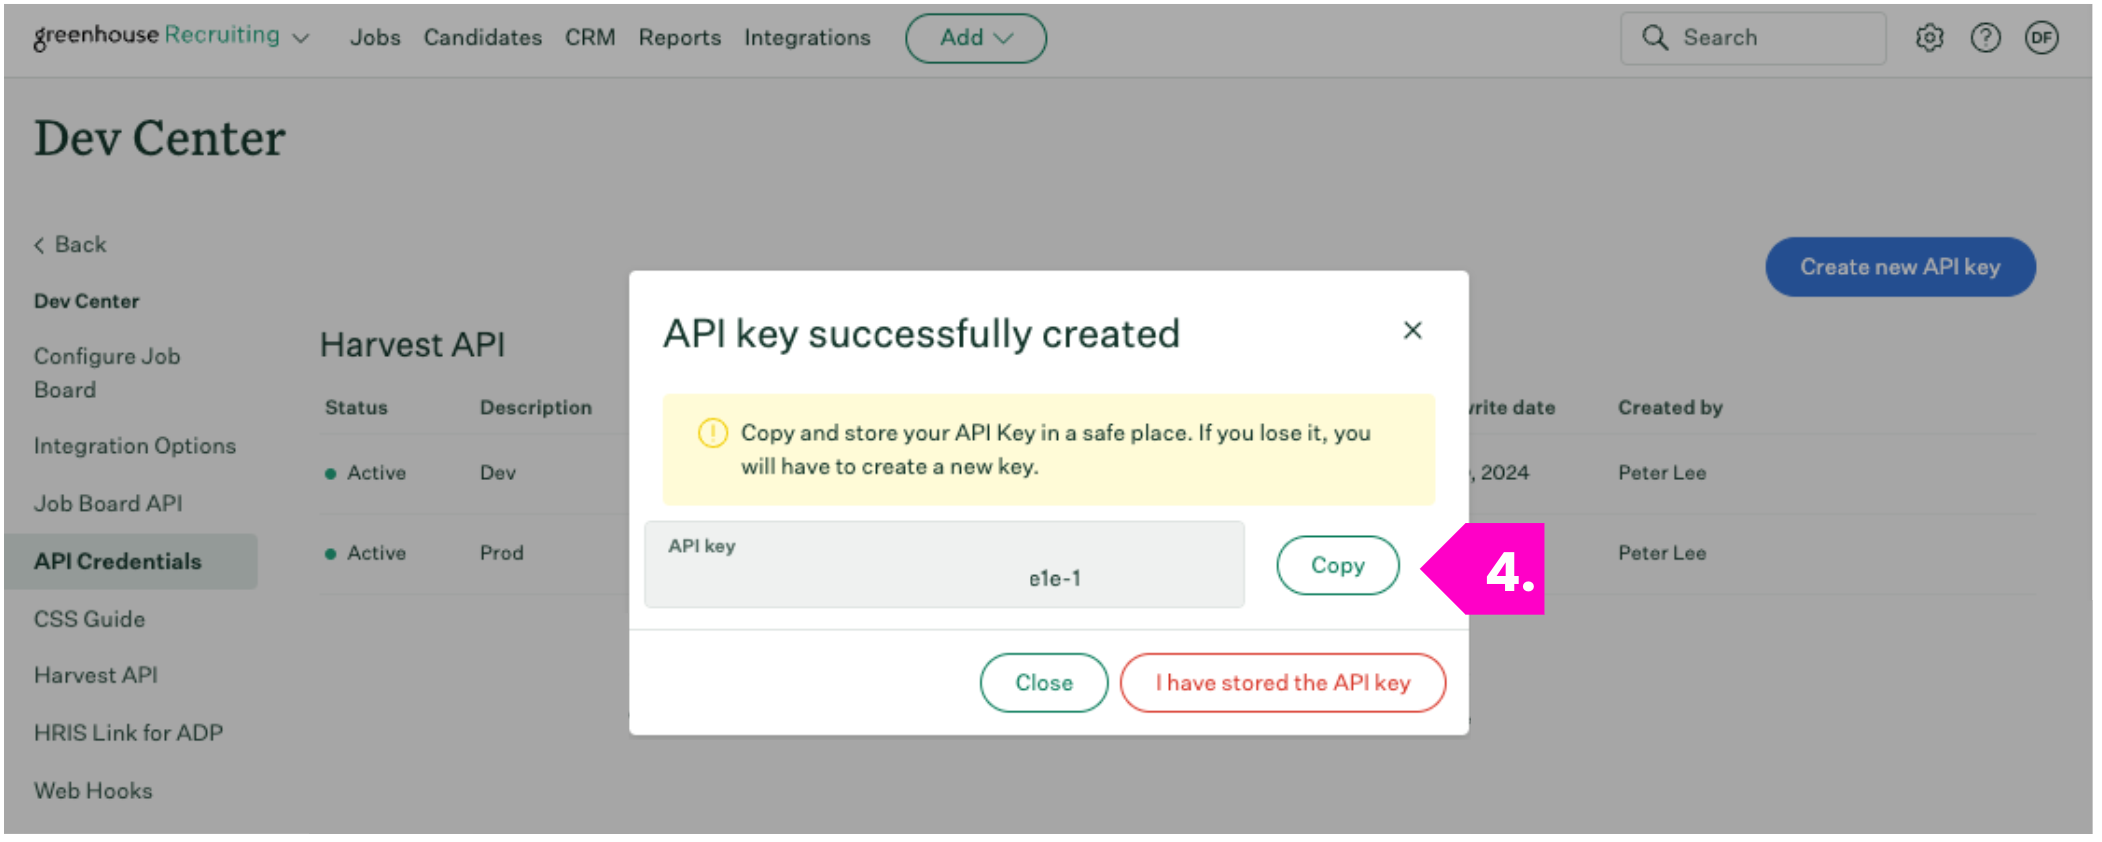Viewport: 2102px width, 842px height.
Task: Close the dialog with the X icon
Action: click(1412, 330)
